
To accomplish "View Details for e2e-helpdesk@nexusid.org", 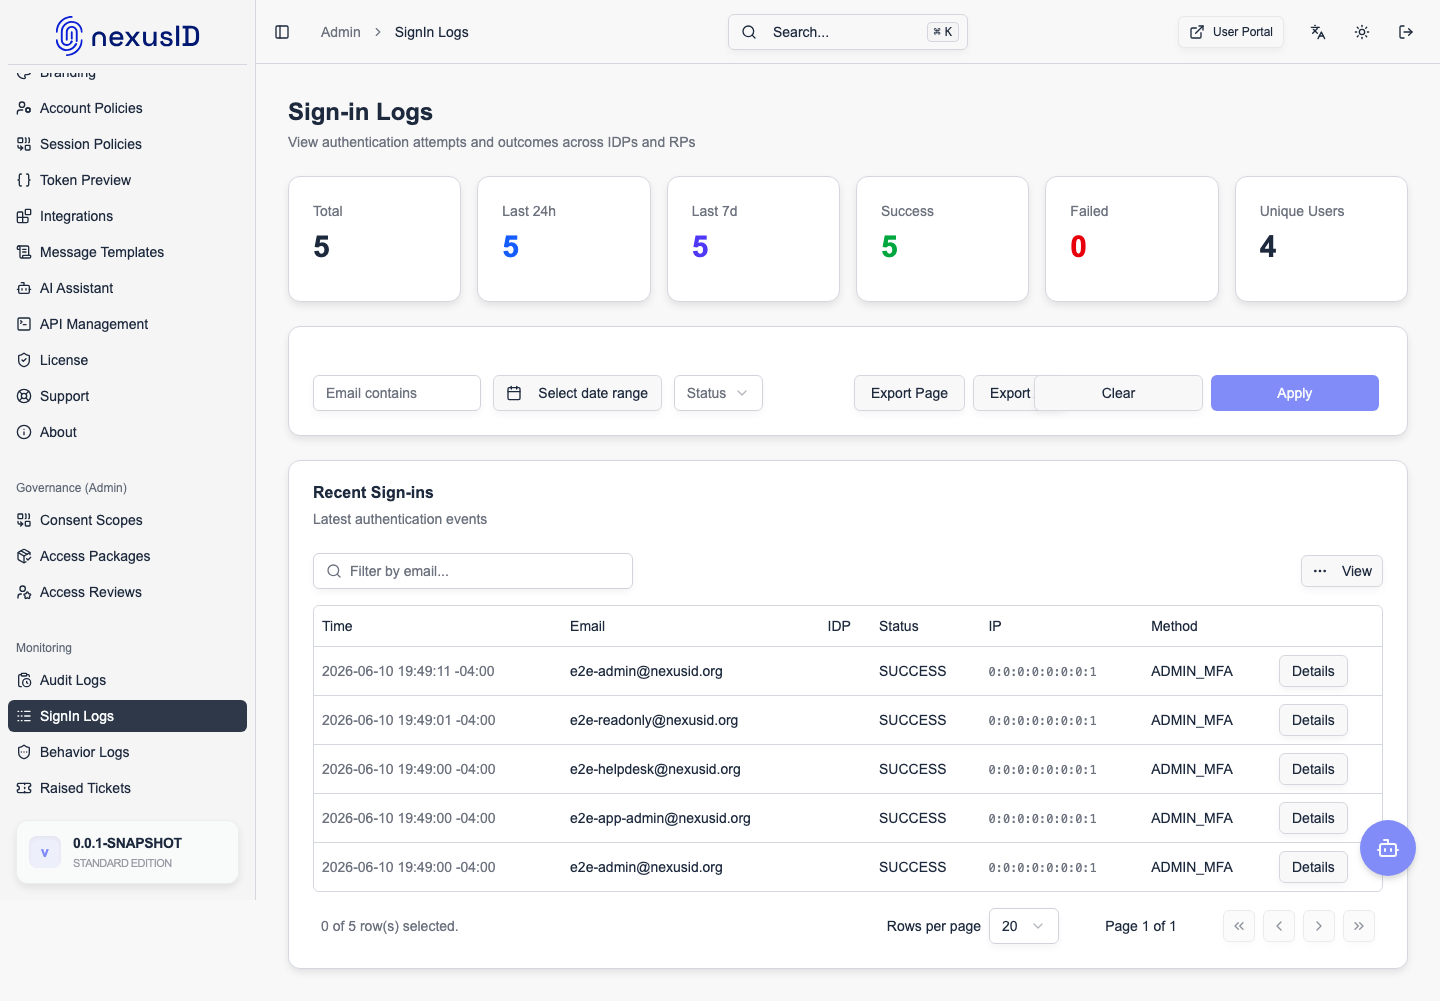I will [1313, 769].
